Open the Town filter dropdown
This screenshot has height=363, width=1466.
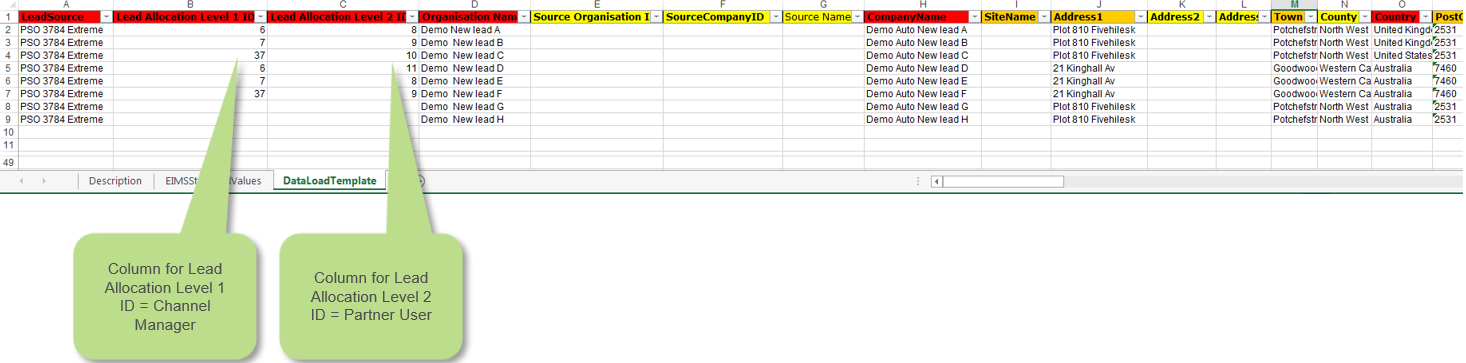tap(1310, 18)
